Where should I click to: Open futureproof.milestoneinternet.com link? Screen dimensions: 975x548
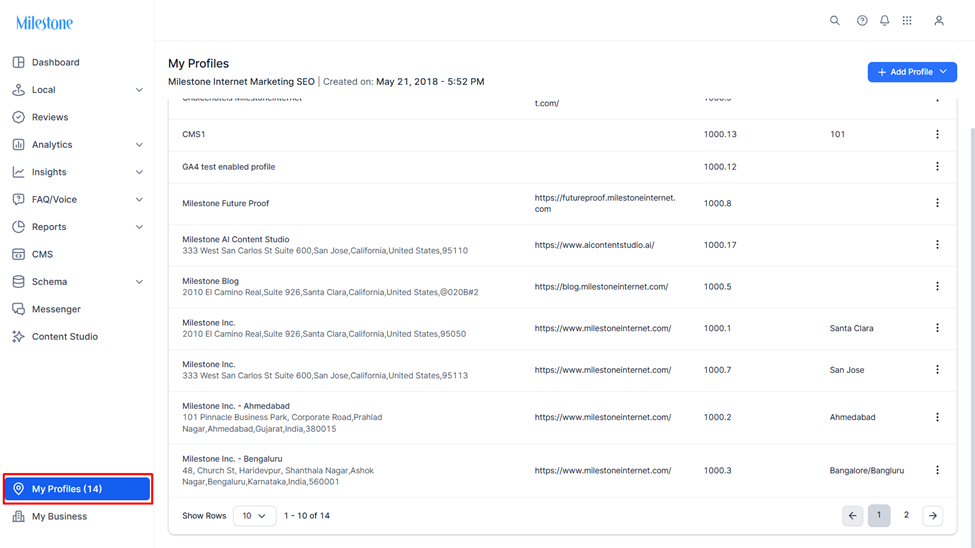coord(604,203)
